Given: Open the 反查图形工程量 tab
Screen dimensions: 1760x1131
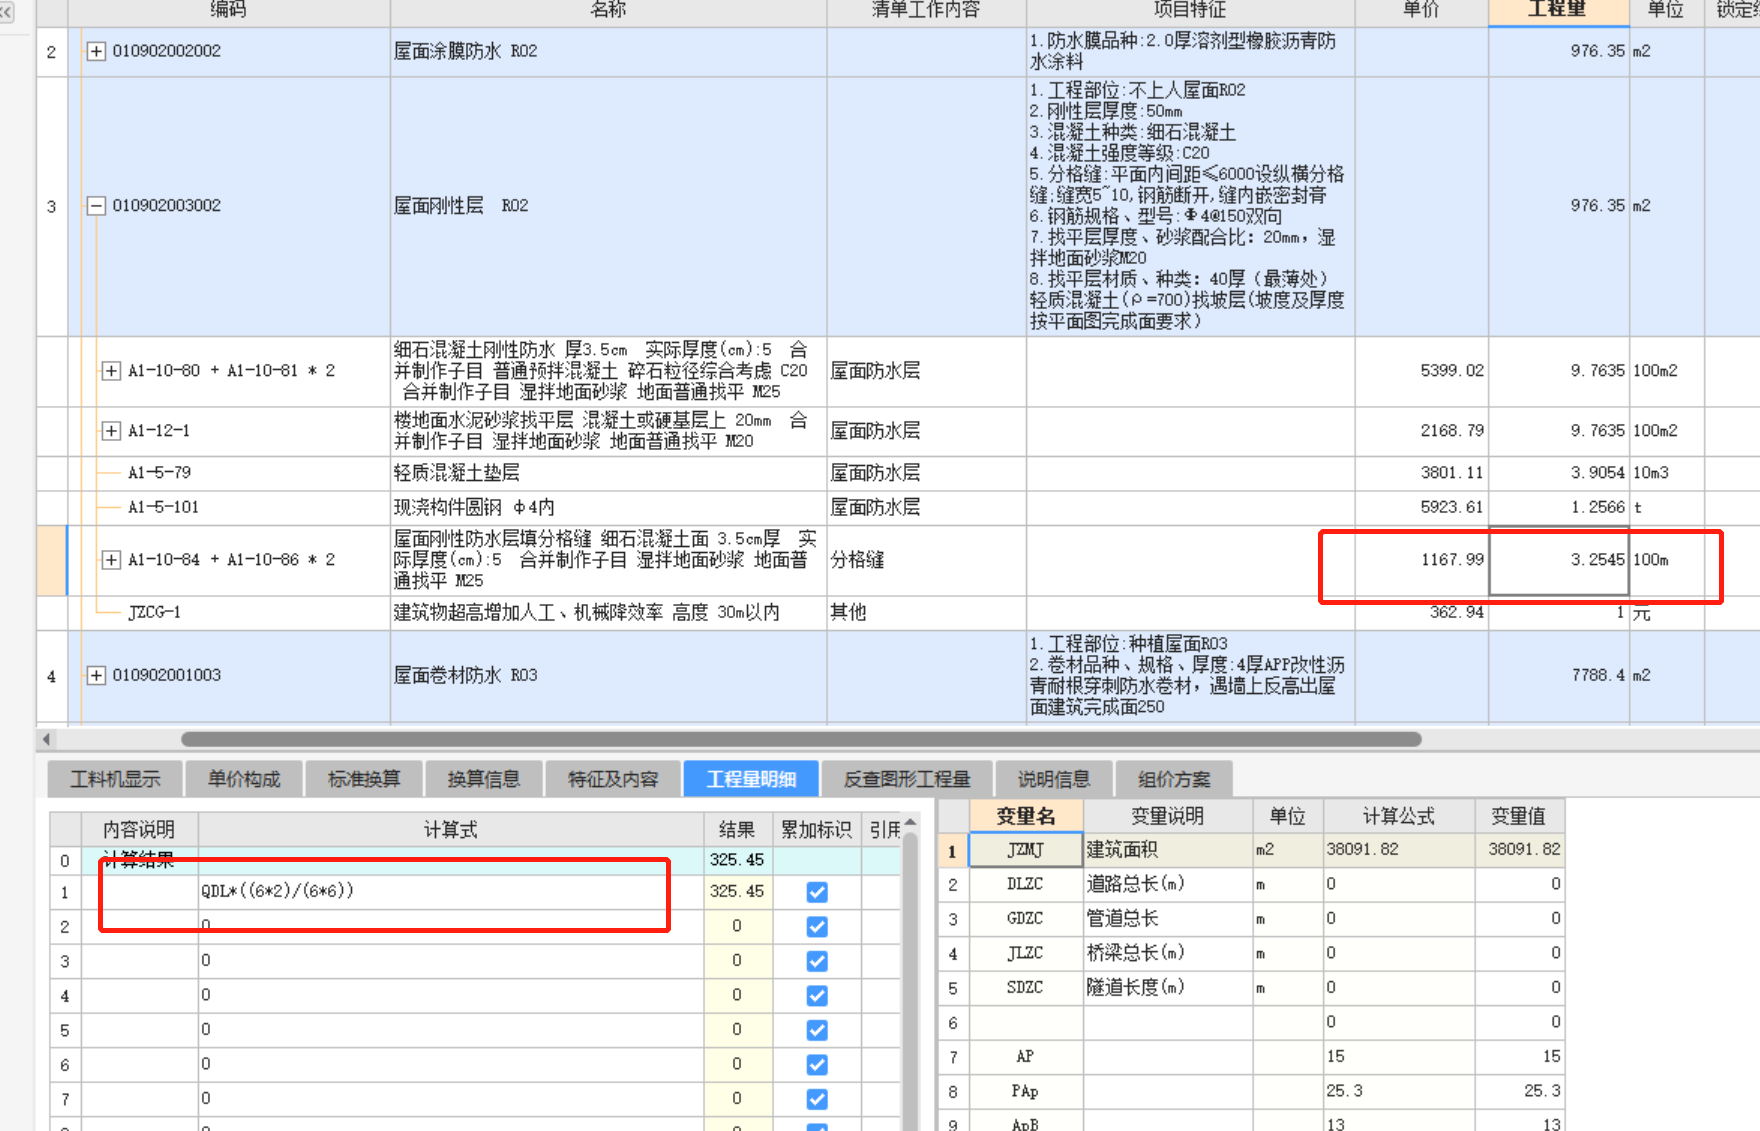Looking at the screenshot, I should (x=907, y=779).
